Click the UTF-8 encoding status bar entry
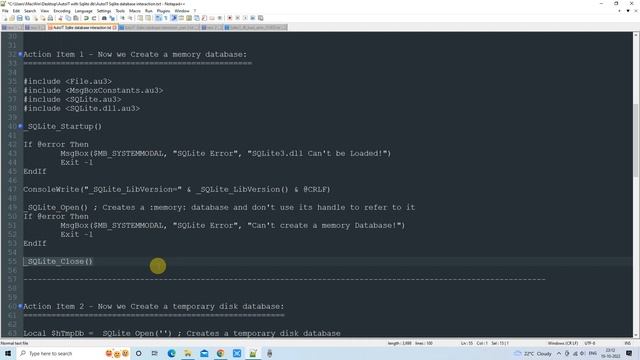The image size is (640, 360). [590, 343]
